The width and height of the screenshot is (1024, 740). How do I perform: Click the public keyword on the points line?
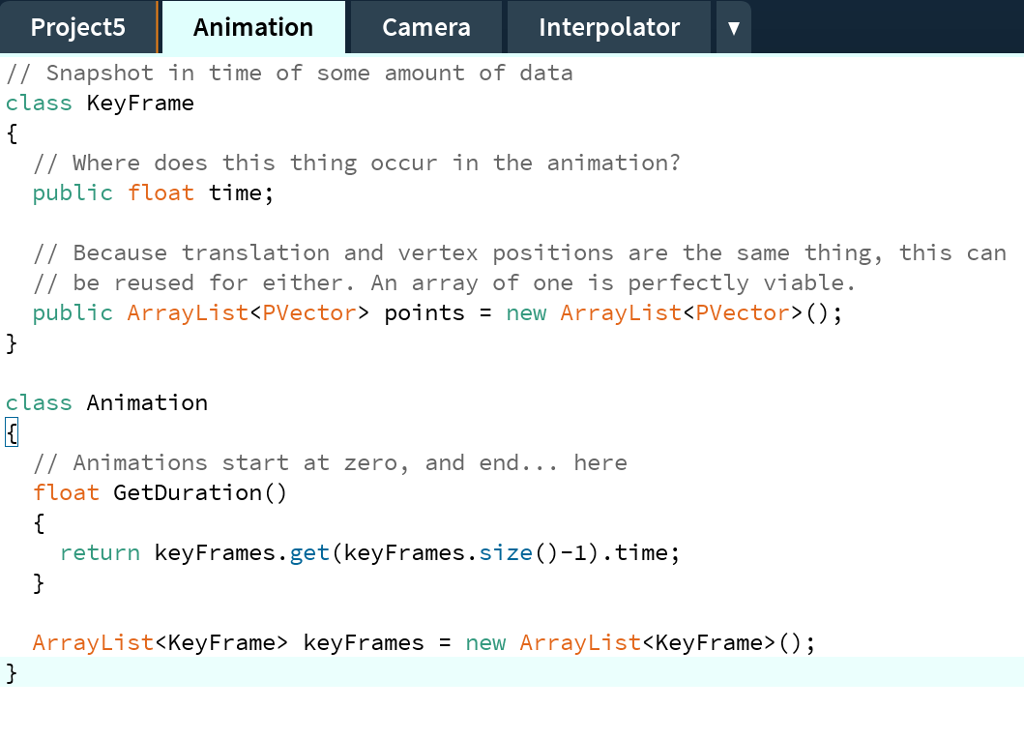click(x=72, y=312)
